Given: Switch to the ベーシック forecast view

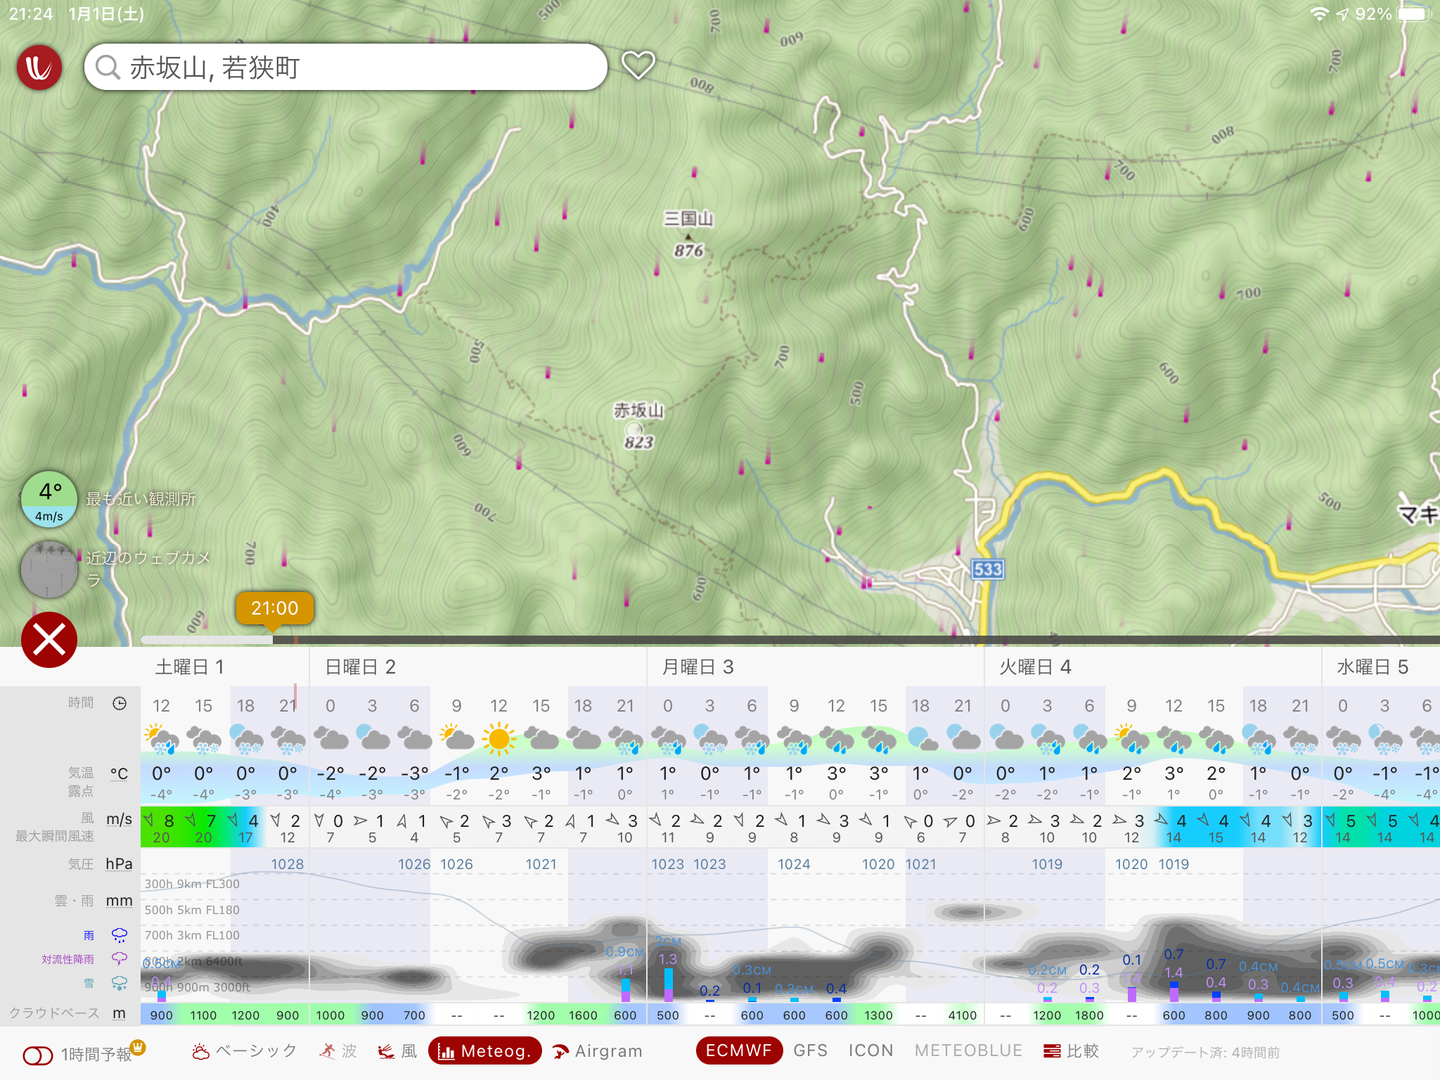Looking at the screenshot, I should pyautogui.click(x=245, y=1051).
